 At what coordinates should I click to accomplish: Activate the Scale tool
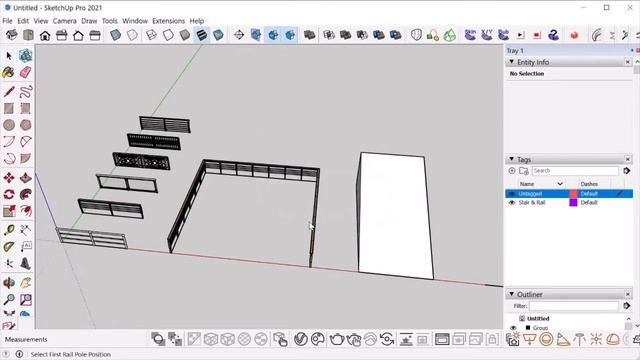point(9,211)
